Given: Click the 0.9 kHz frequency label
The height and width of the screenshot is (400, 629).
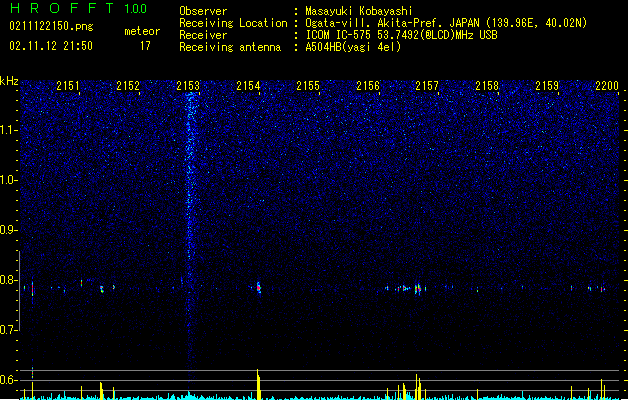Looking at the screenshot, I should 8,230.
